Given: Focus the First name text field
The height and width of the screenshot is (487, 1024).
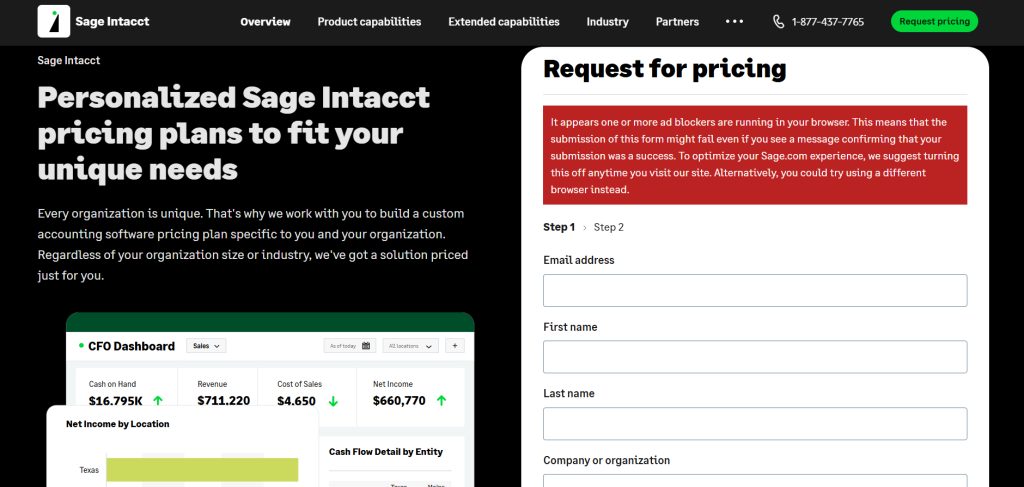Looking at the screenshot, I should [755, 357].
